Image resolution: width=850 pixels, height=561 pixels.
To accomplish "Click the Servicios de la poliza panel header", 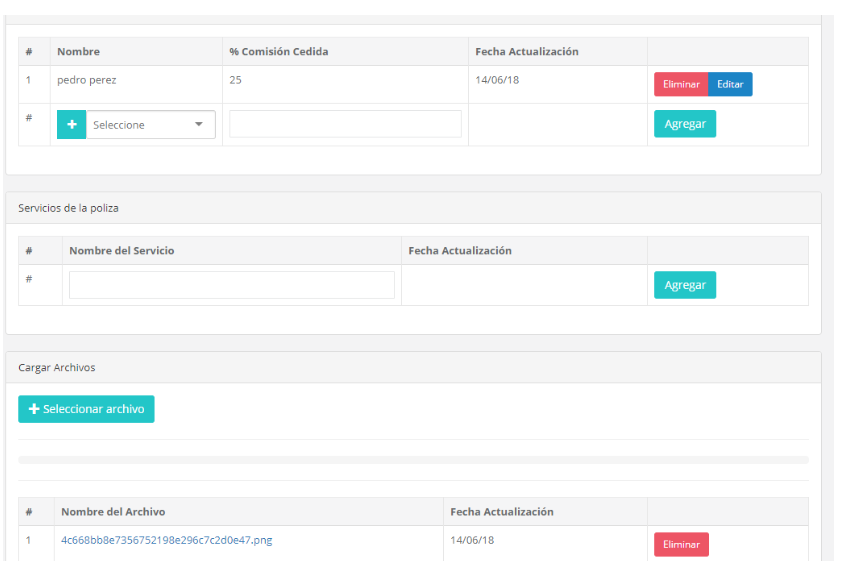I will [69, 208].
